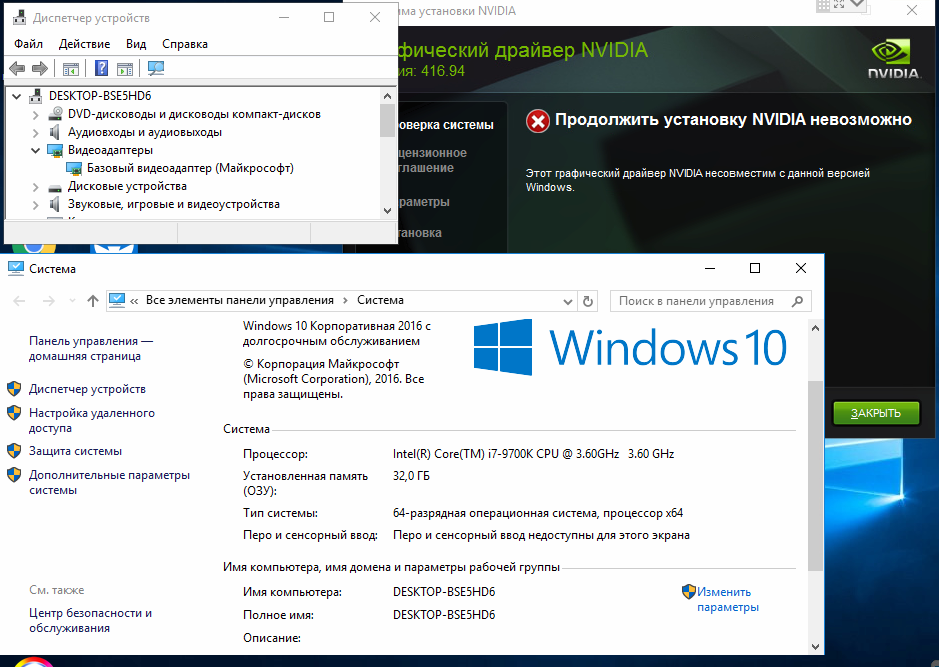Click Система window scrollbar up arrow
Image resolution: width=939 pixels, height=667 pixels.
tap(815, 328)
